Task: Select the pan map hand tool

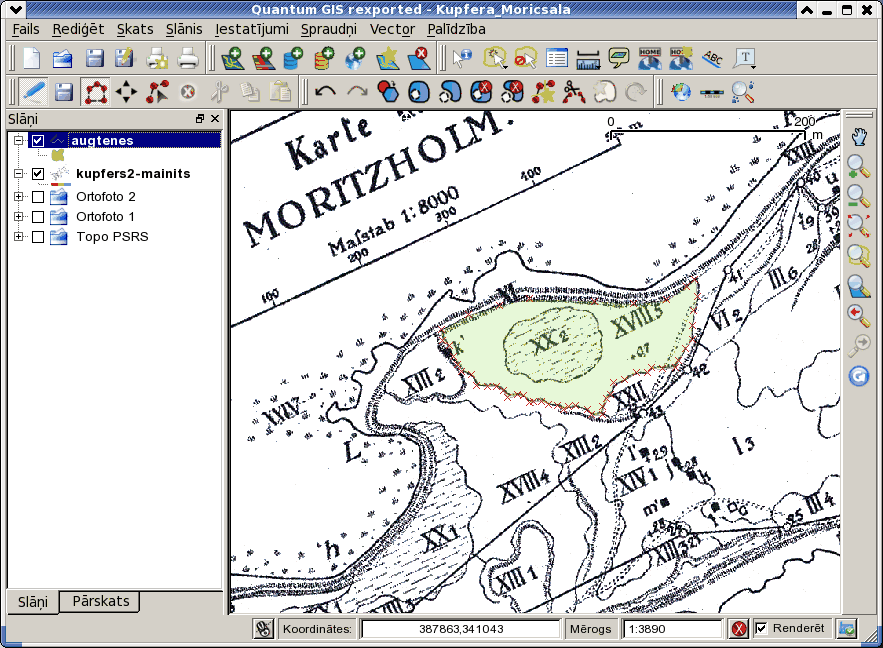Action: [x=859, y=137]
